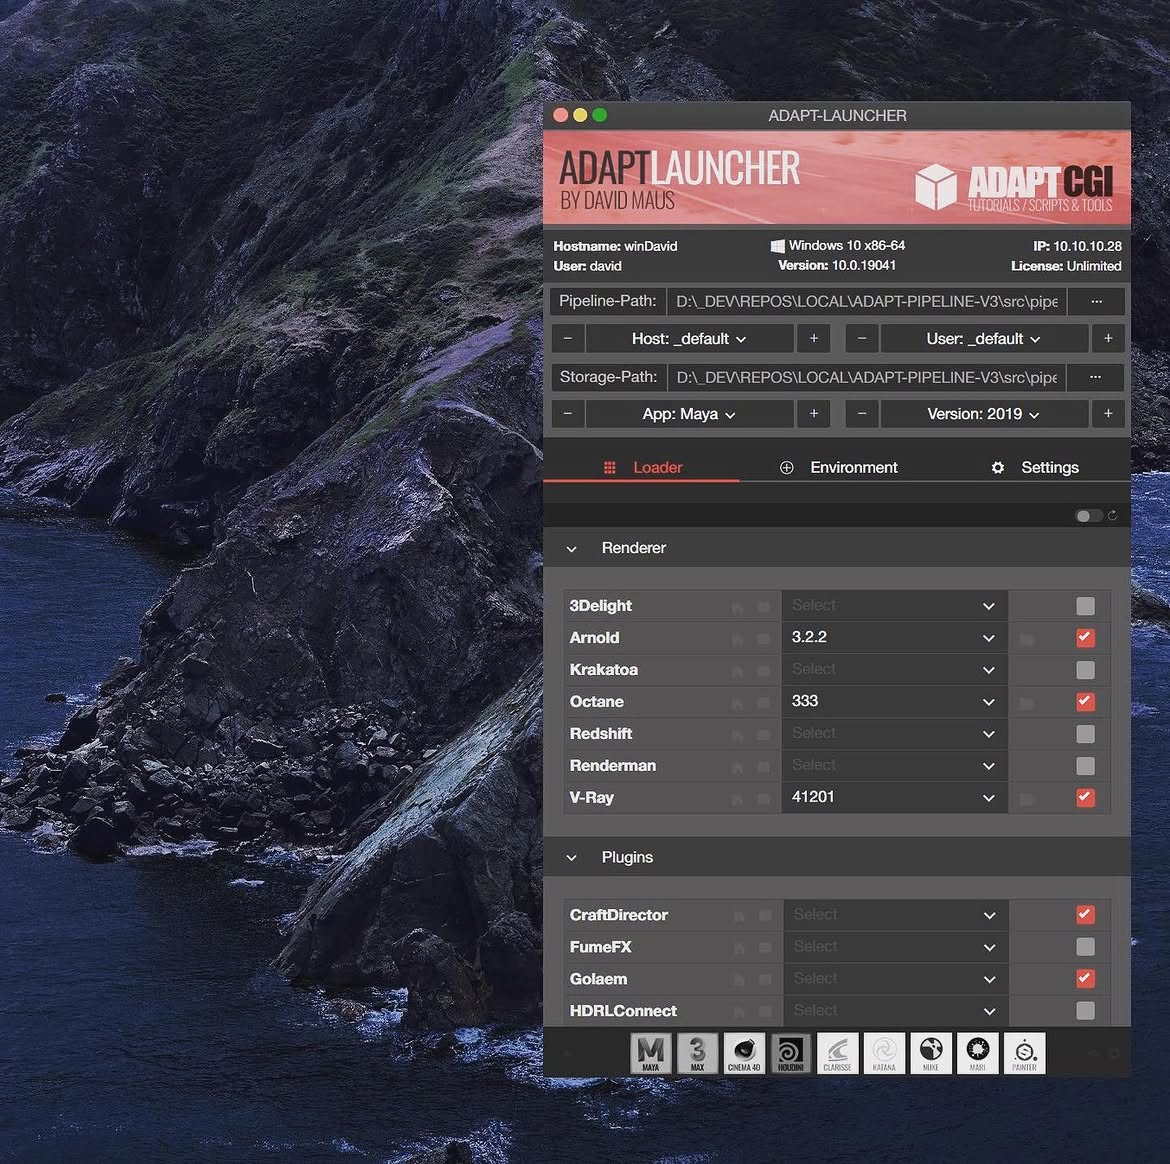Uncheck the CraftDirector checkbox
The width and height of the screenshot is (1170, 1164).
click(1086, 915)
